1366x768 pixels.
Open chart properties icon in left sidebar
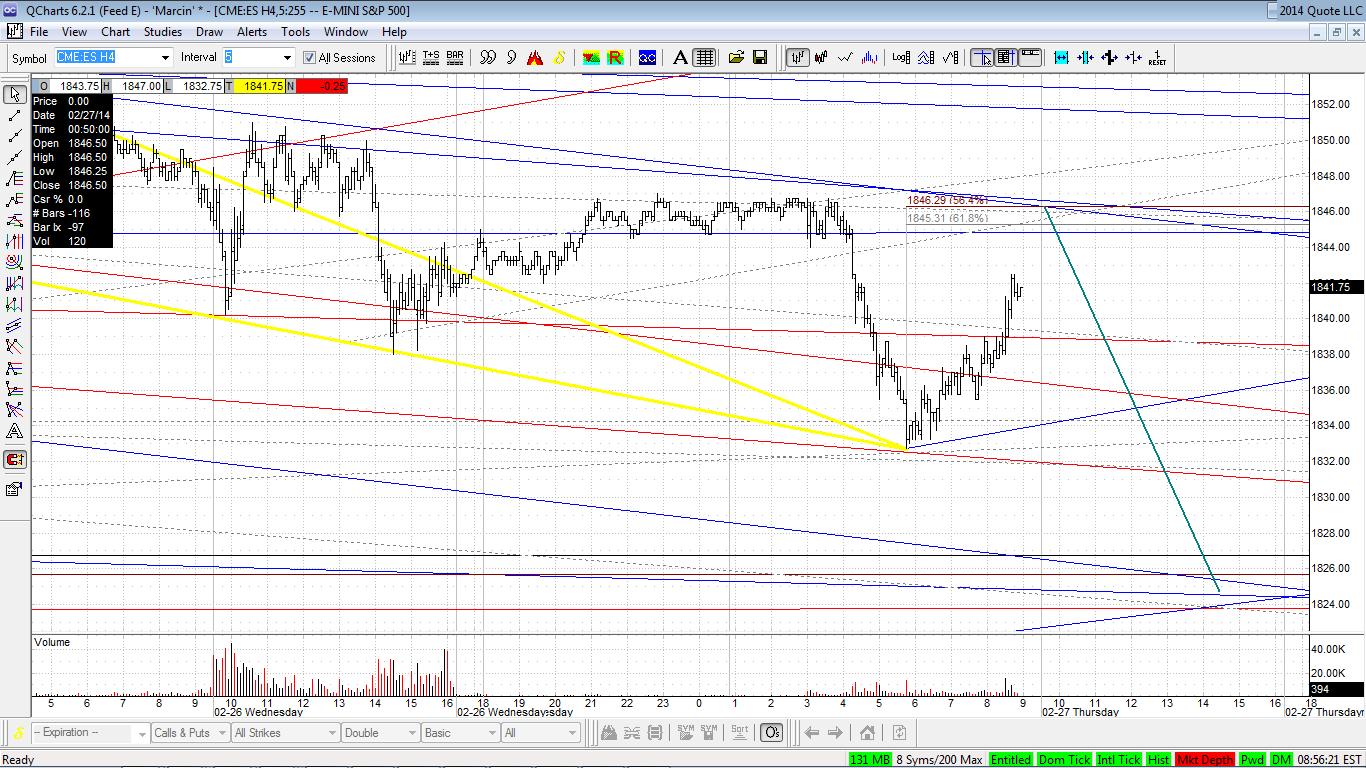(15, 489)
